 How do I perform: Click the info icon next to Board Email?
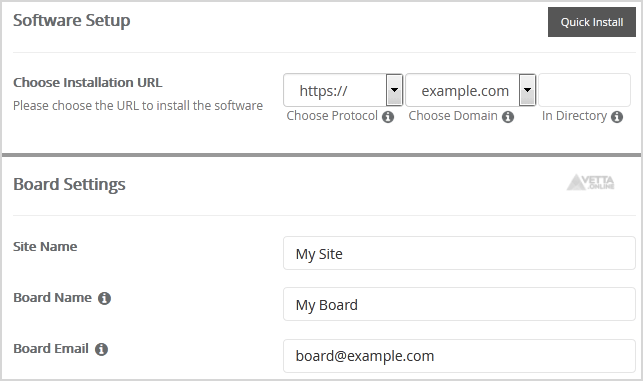click(x=101, y=349)
